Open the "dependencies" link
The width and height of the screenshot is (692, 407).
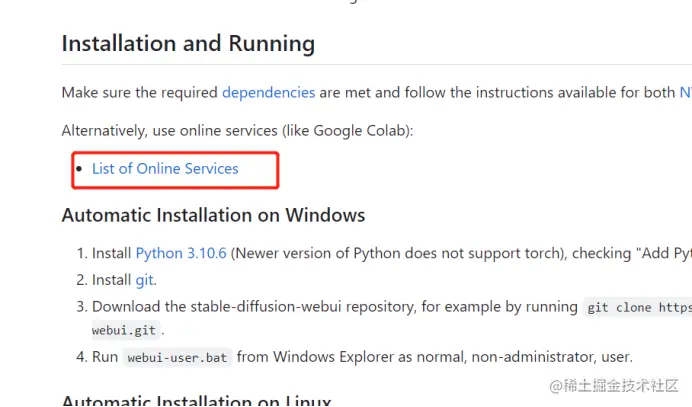coord(268,92)
